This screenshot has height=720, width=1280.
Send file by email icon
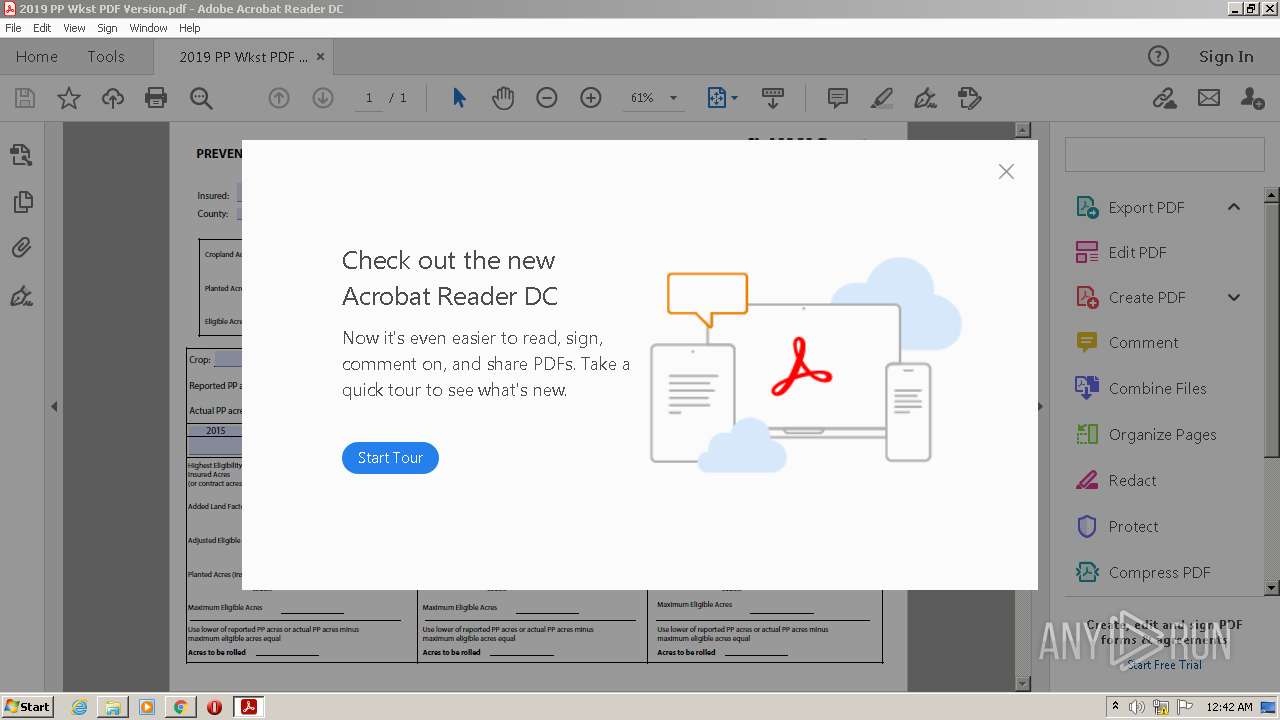[x=1209, y=98]
